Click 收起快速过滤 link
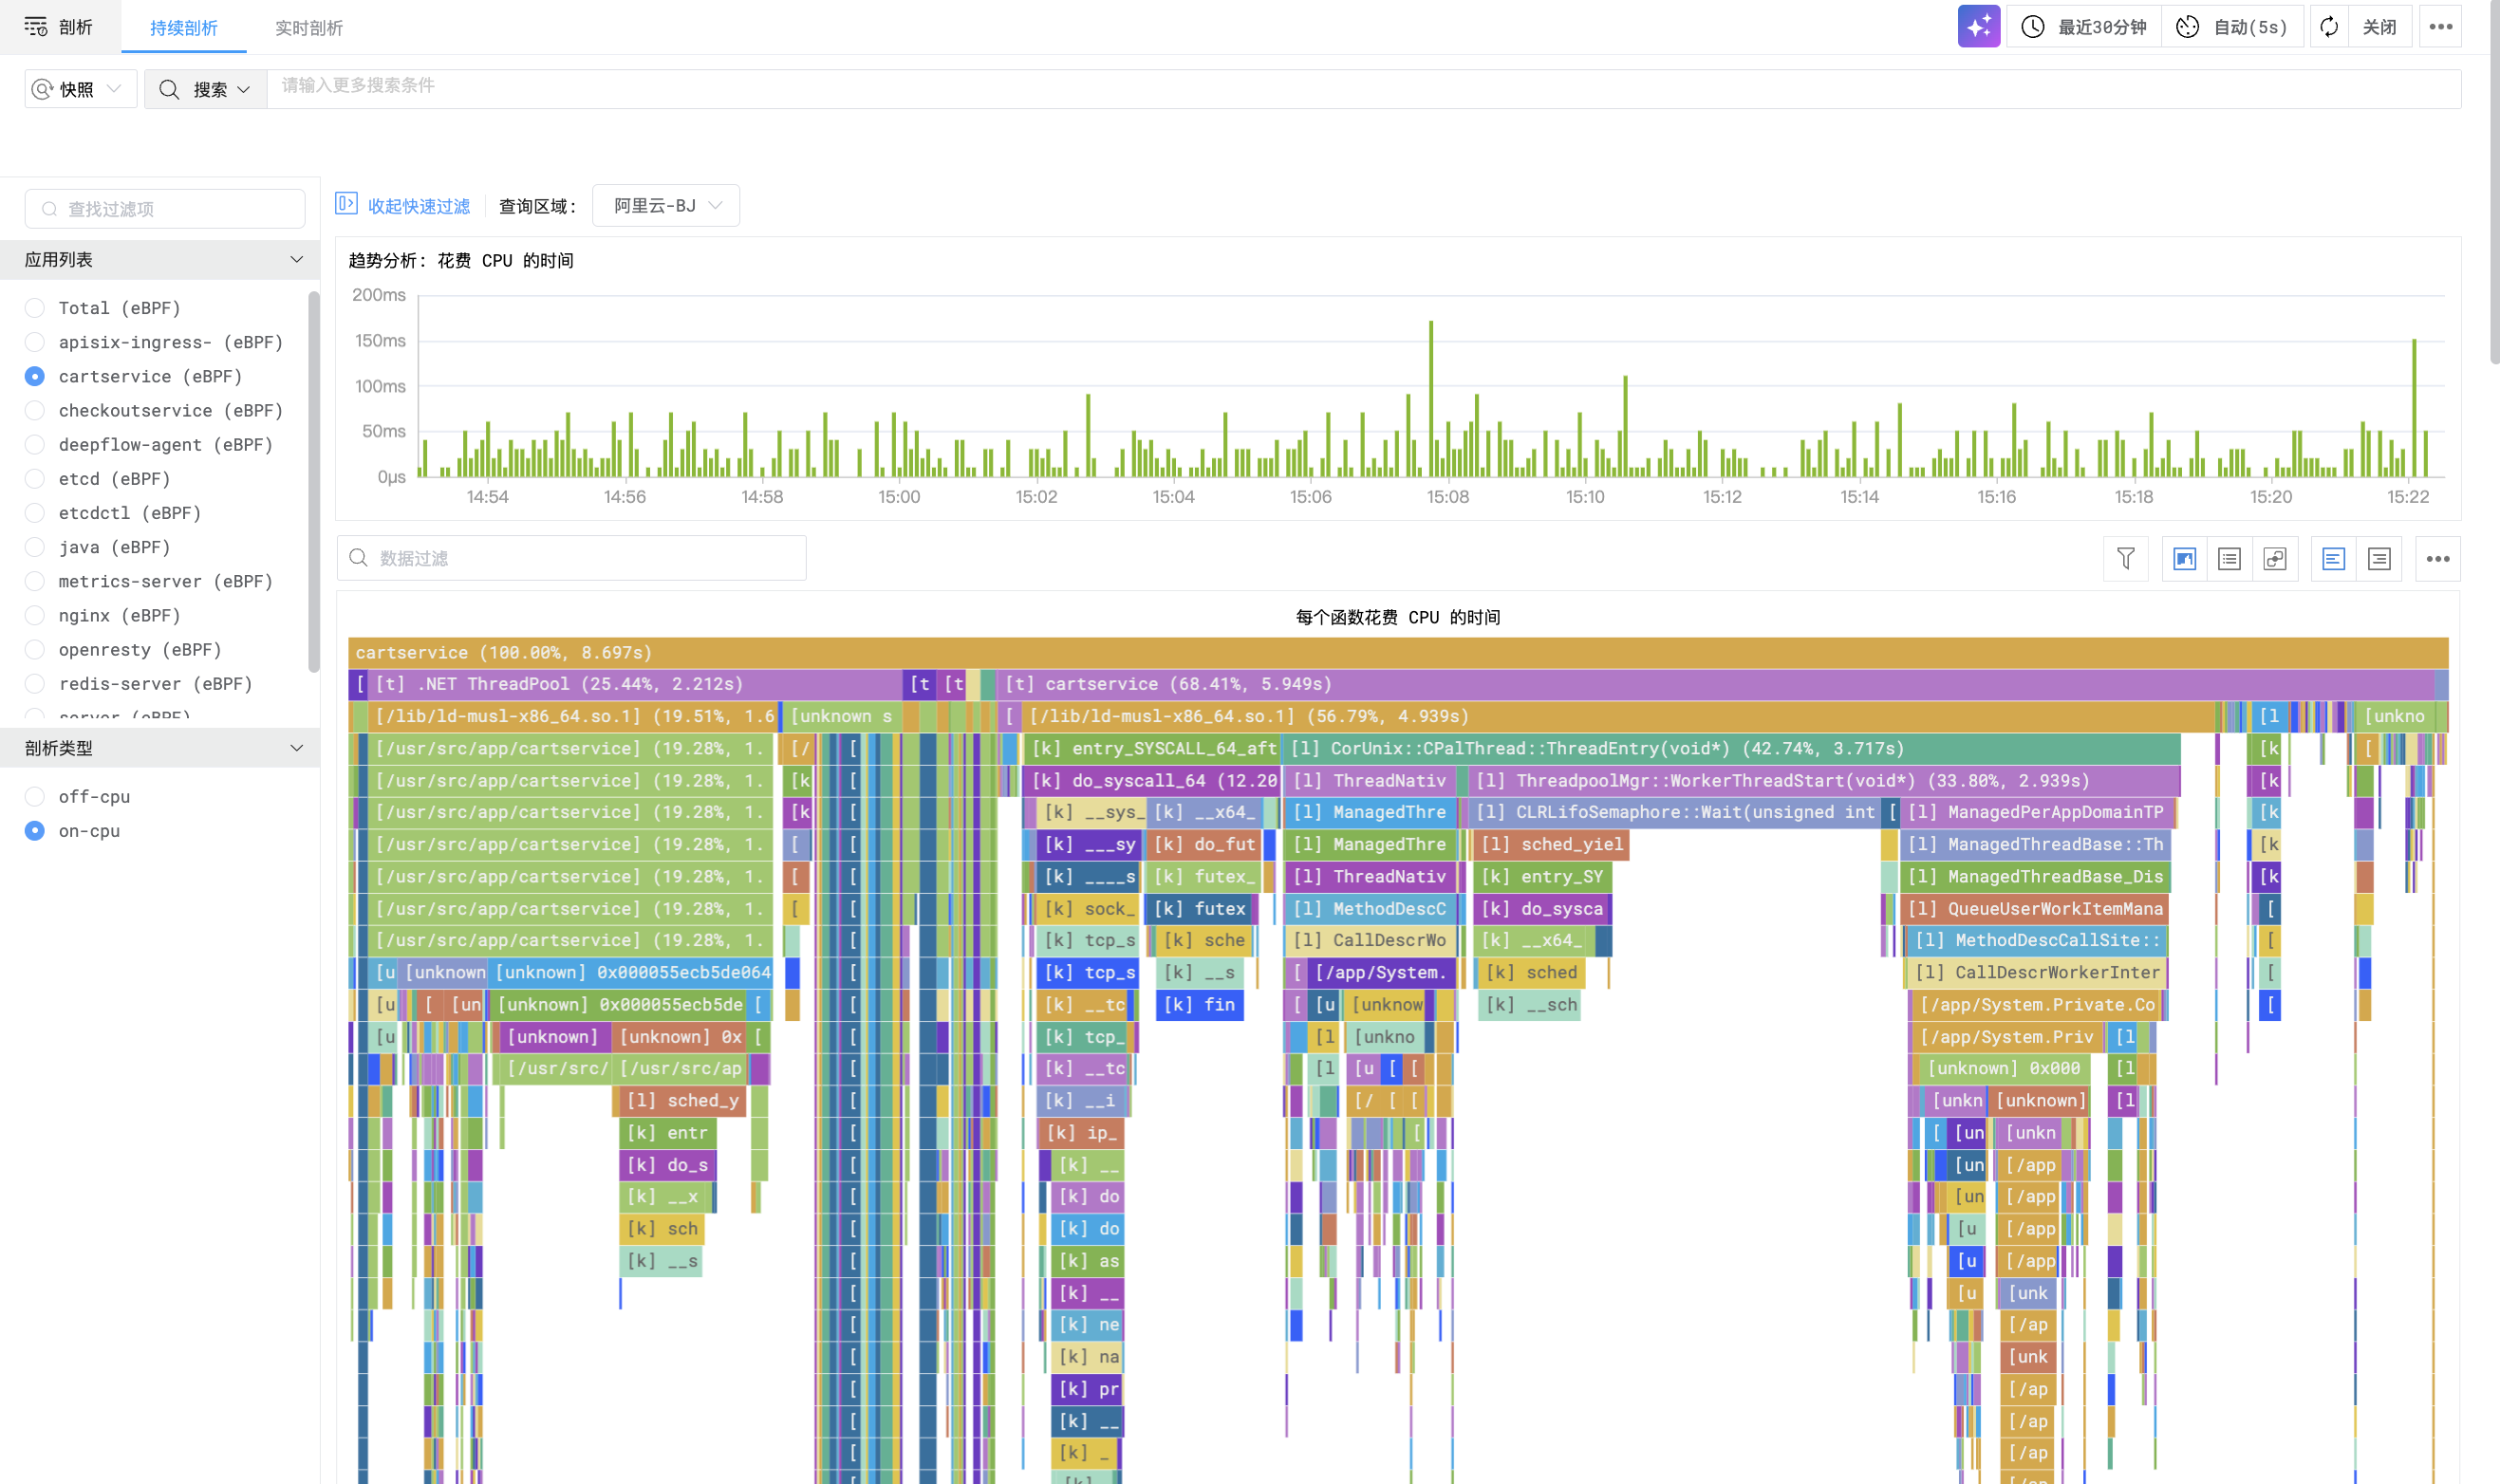Image resolution: width=2500 pixels, height=1484 pixels. (x=417, y=206)
